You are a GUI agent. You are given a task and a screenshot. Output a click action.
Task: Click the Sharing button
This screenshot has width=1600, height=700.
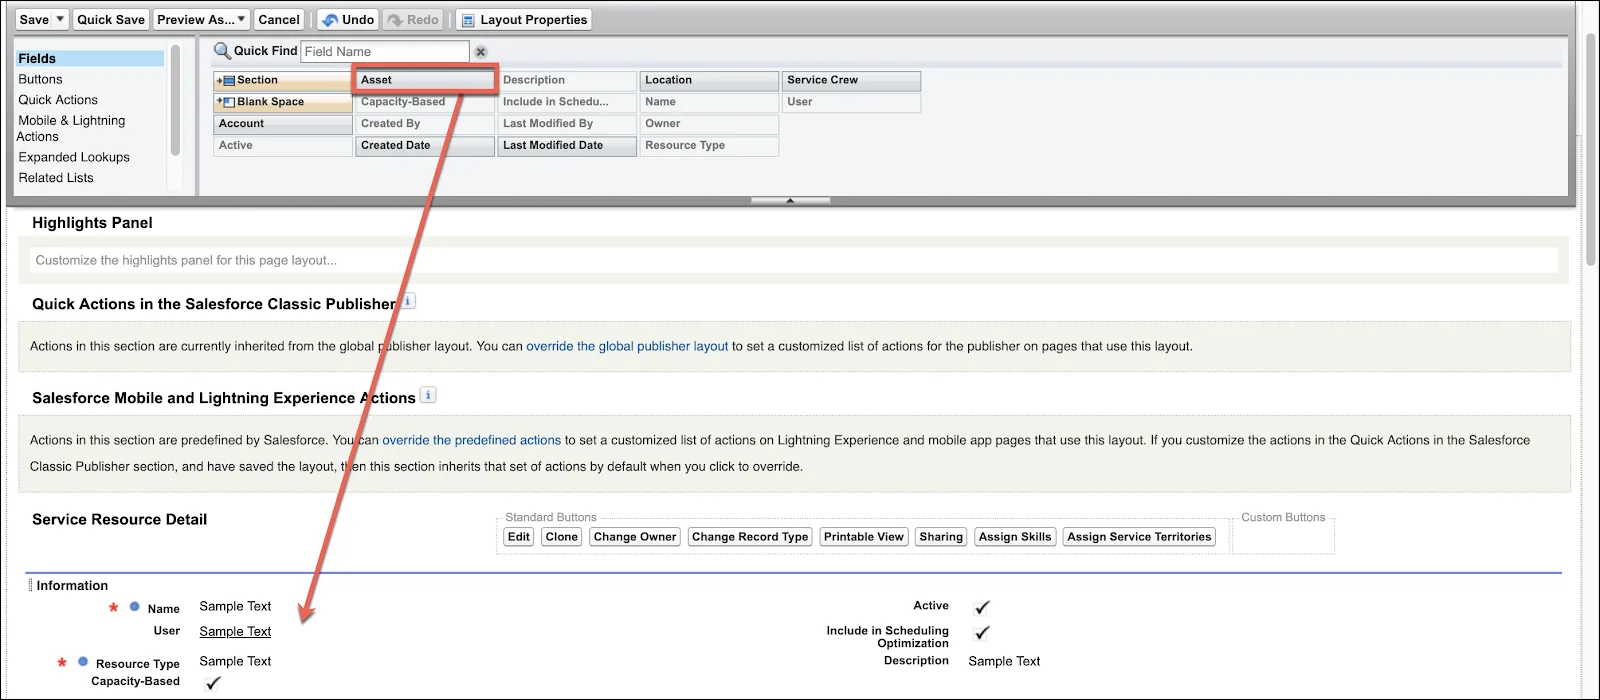941,537
